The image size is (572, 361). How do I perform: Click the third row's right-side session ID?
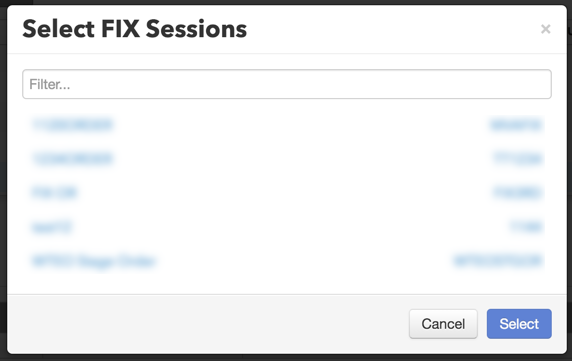point(518,193)
